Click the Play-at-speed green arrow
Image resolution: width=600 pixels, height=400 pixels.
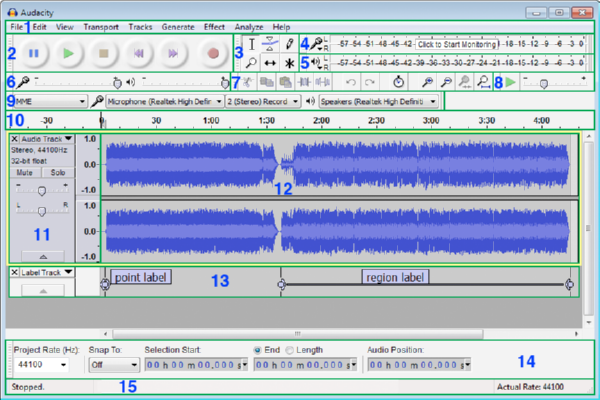(x=510, y=82)
